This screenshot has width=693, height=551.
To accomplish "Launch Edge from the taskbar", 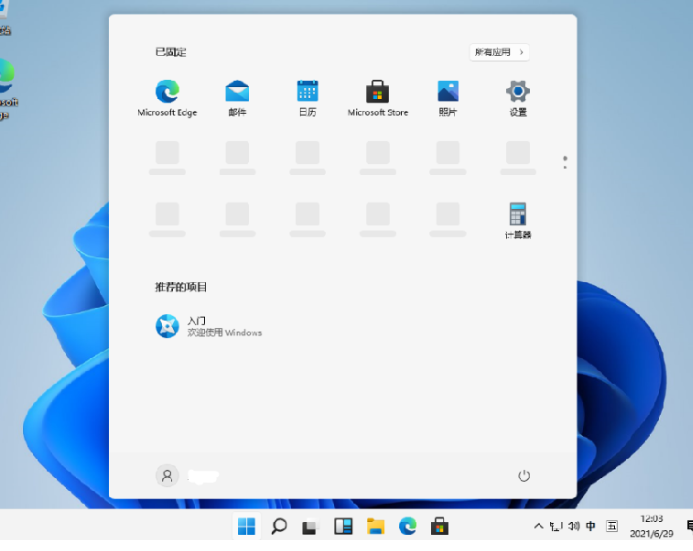I will point(407,526).
